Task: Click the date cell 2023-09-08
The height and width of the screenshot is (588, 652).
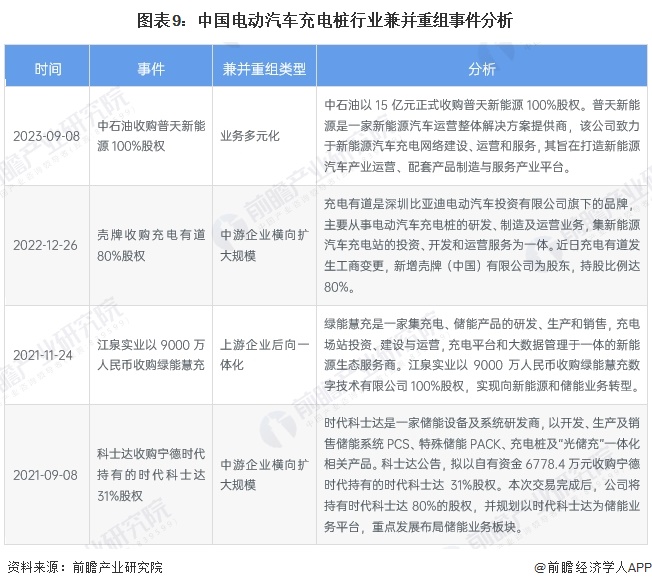Action: pyautogui.click(x=46, y=136)
